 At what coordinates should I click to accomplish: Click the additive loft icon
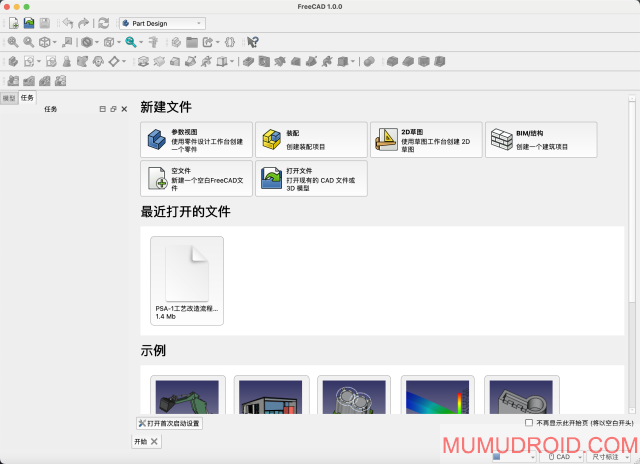(175, 62)
